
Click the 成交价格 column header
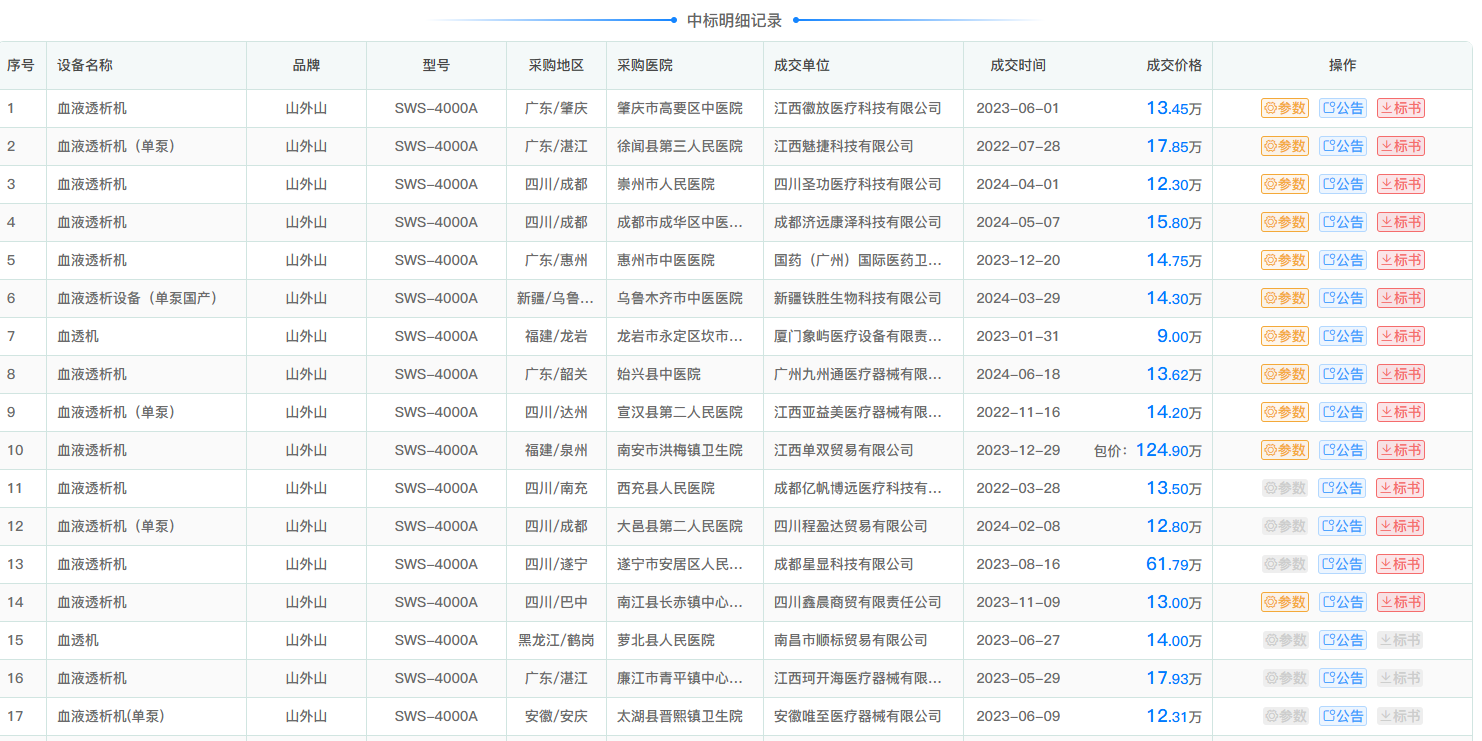(1174, 65)
